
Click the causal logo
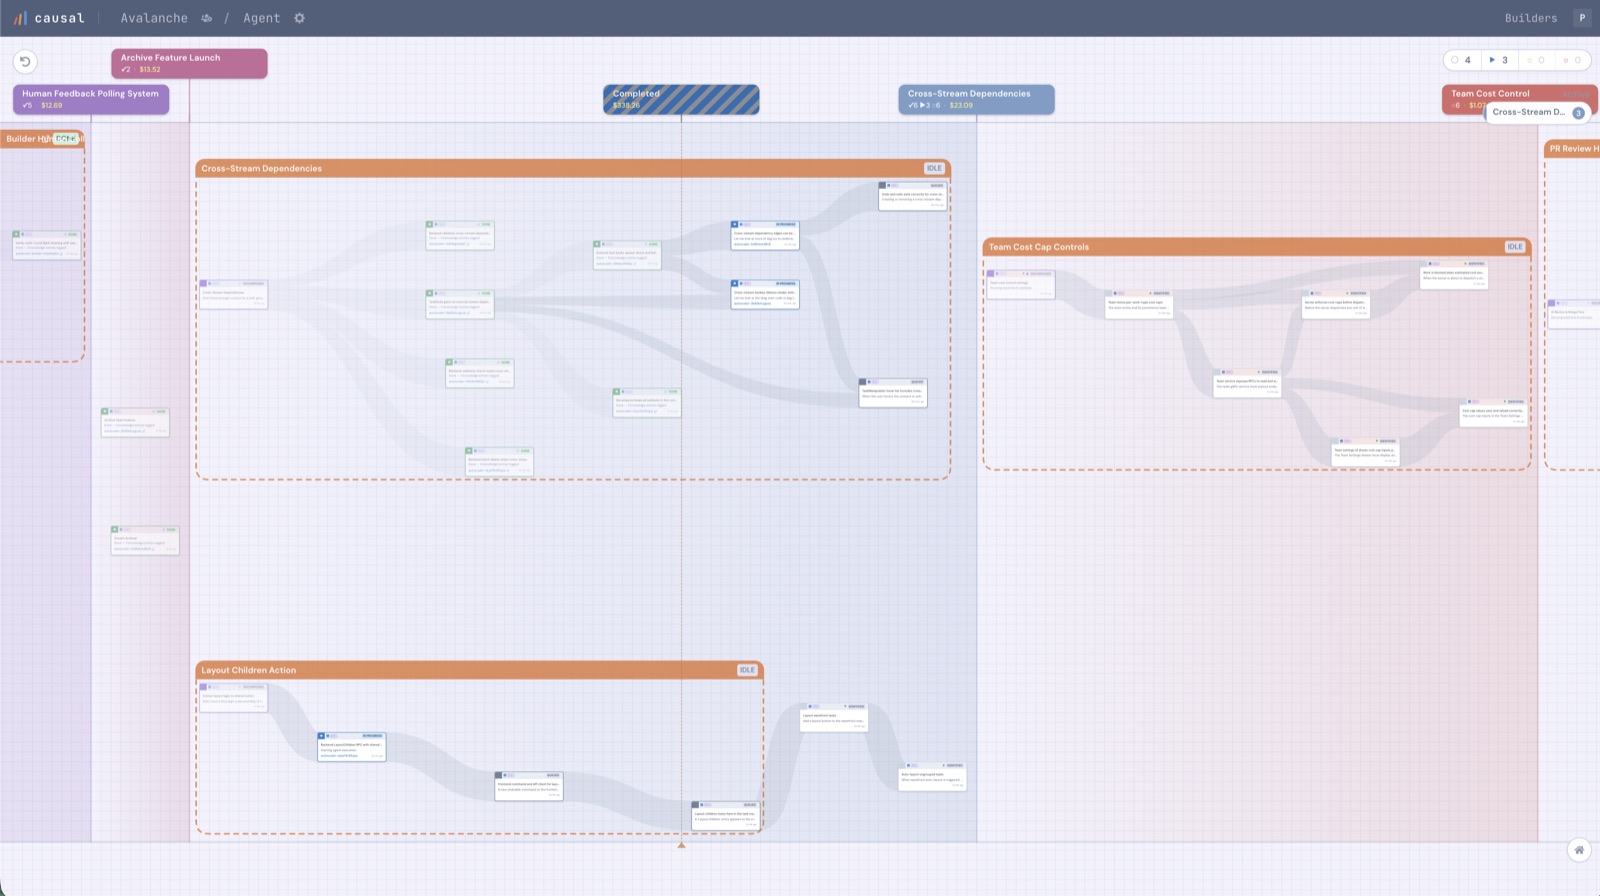pos(49,18)
